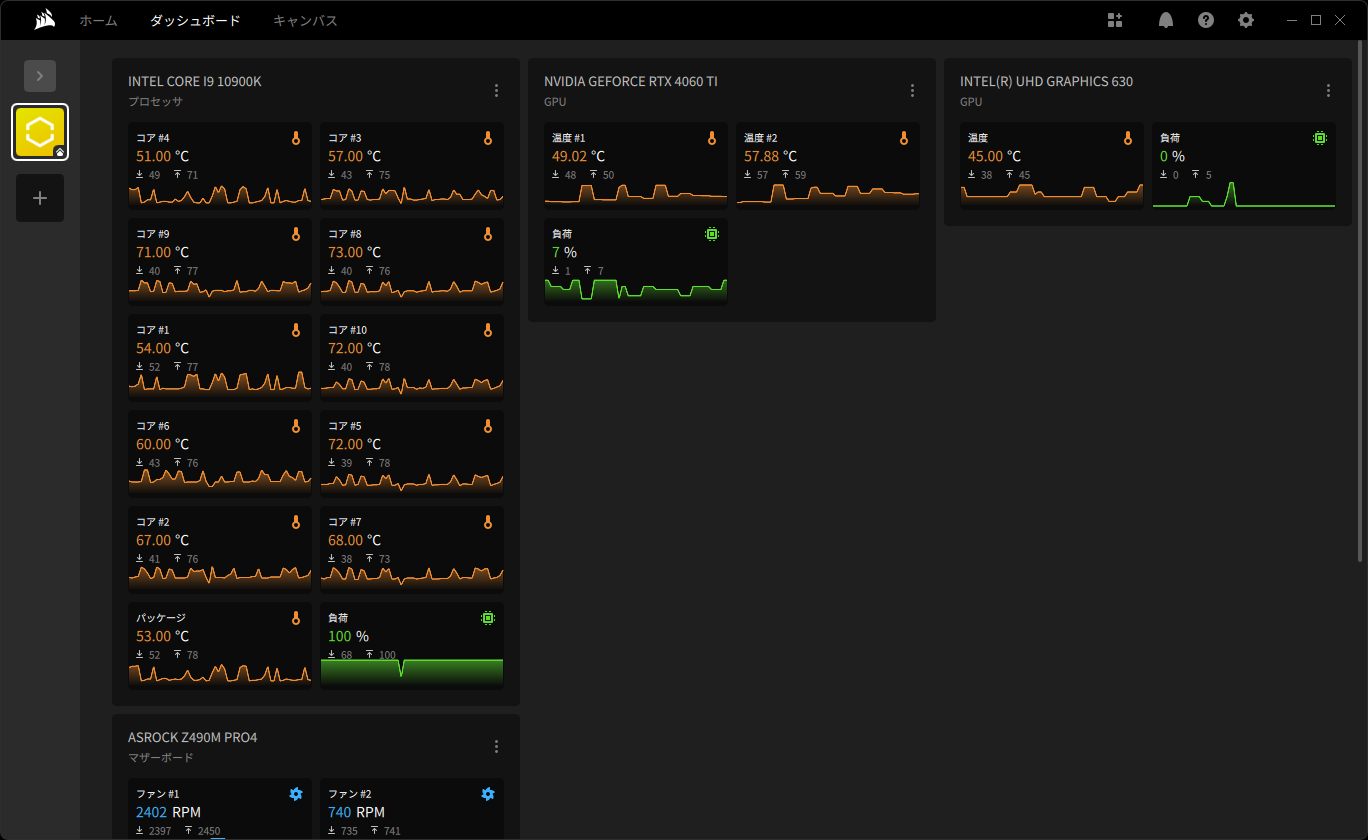This screenshot has width=1368, height=840.
Task: Click thermometer icon on コア #4 tile
Action: click(295, 138)
